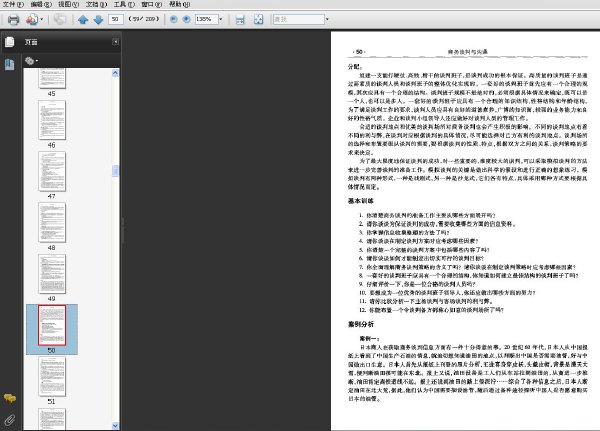This screenshot has width=600, height=431.
Task: Select page 51 thumbnail
Action: [52, 377]
